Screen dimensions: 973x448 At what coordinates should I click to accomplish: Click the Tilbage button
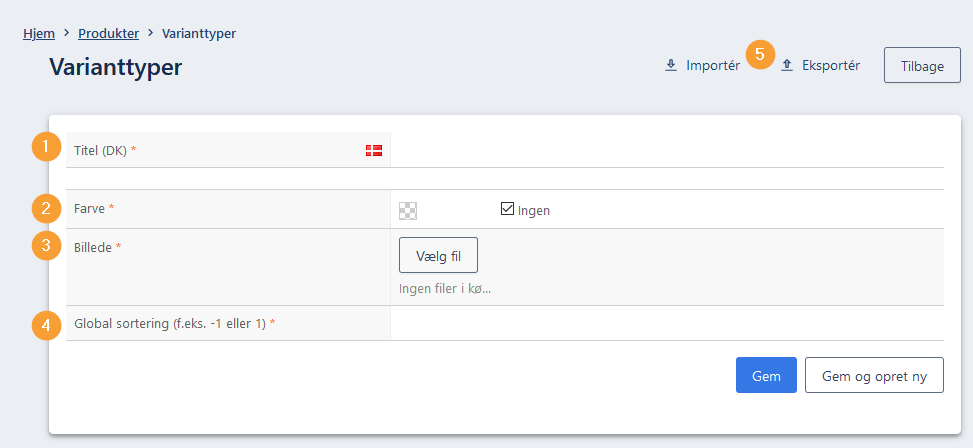click(922, 65)
